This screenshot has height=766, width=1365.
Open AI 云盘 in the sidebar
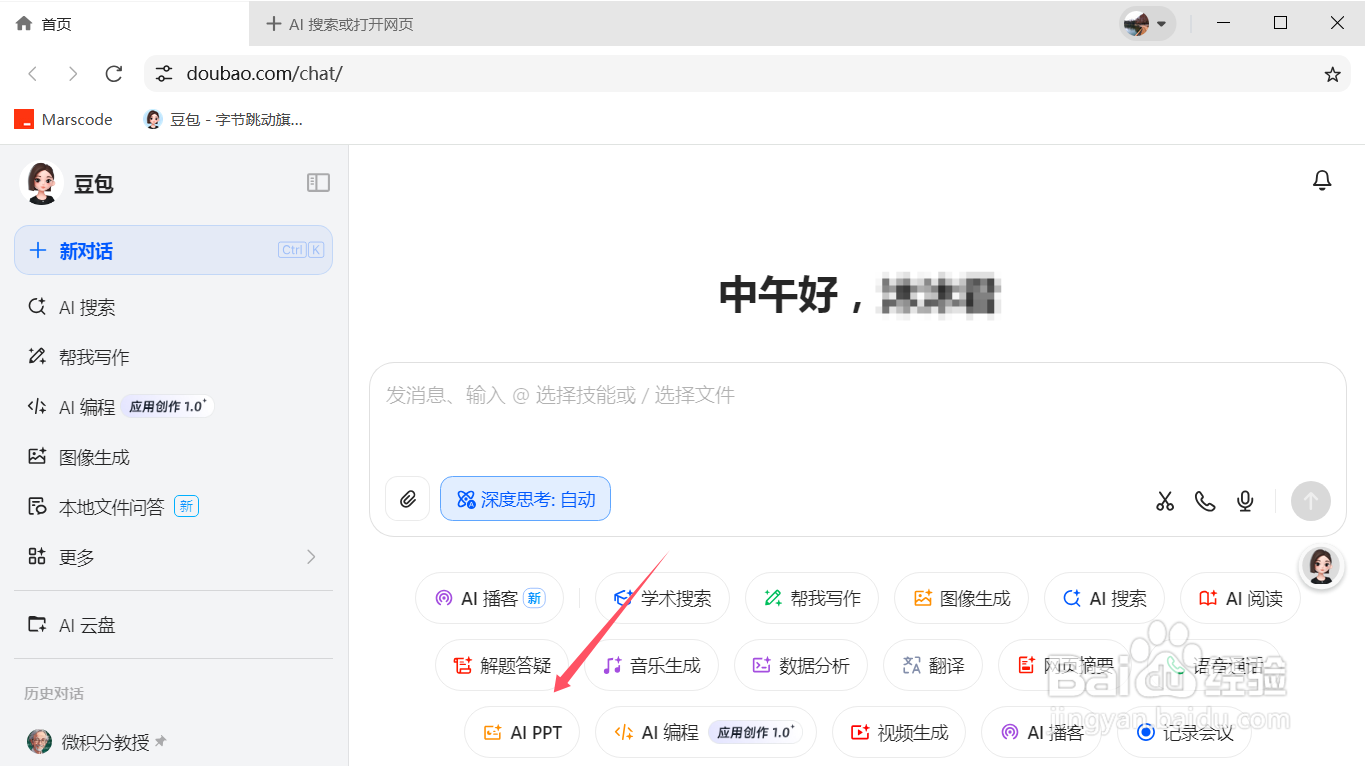173,625
